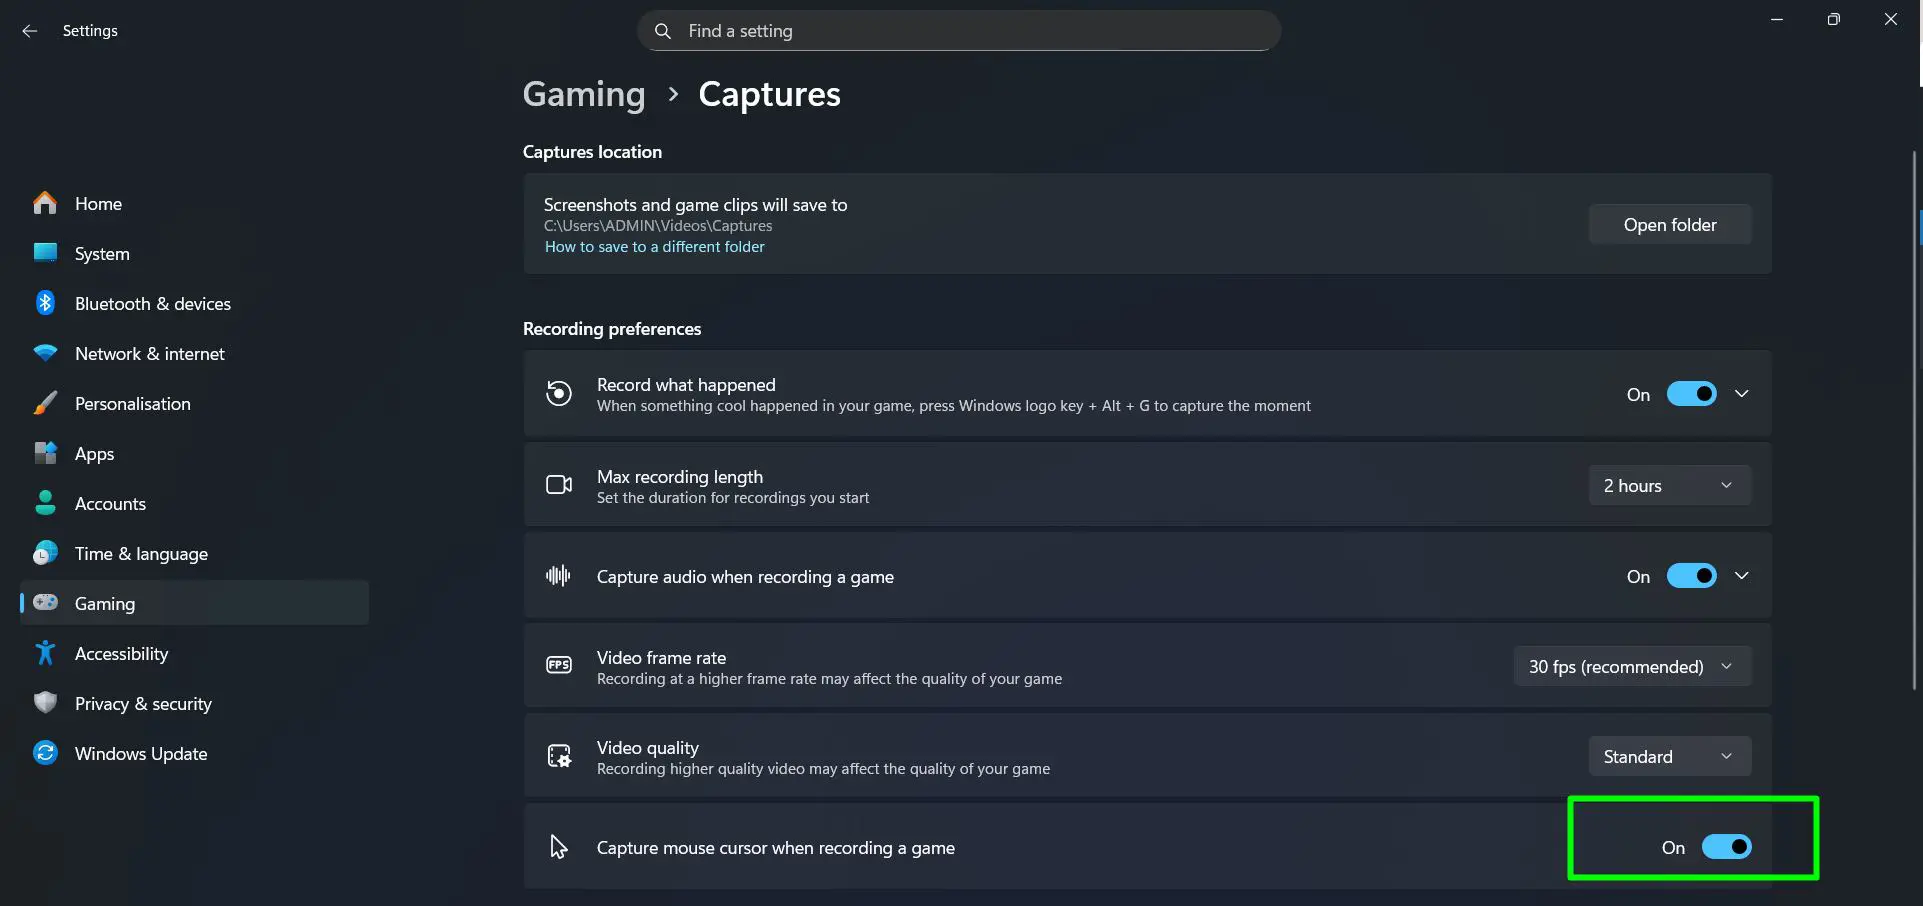Click the Record what happened camera icon

(558, 393)
